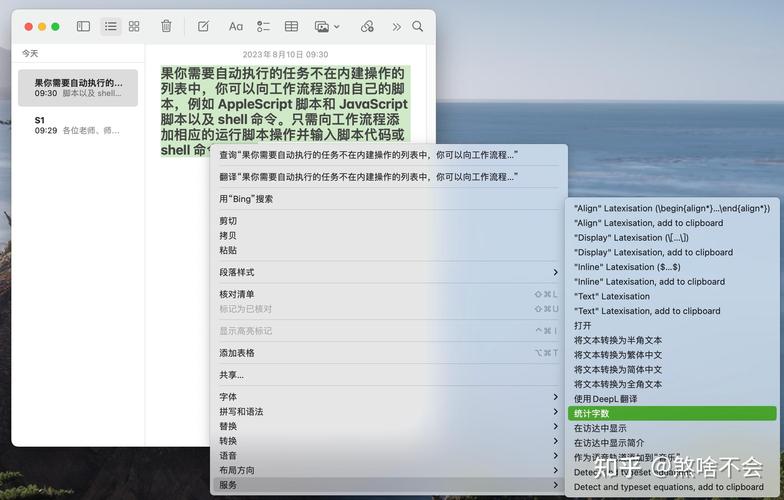Expand the 替换 submenu
784x500 pixels.
[388, 426]
